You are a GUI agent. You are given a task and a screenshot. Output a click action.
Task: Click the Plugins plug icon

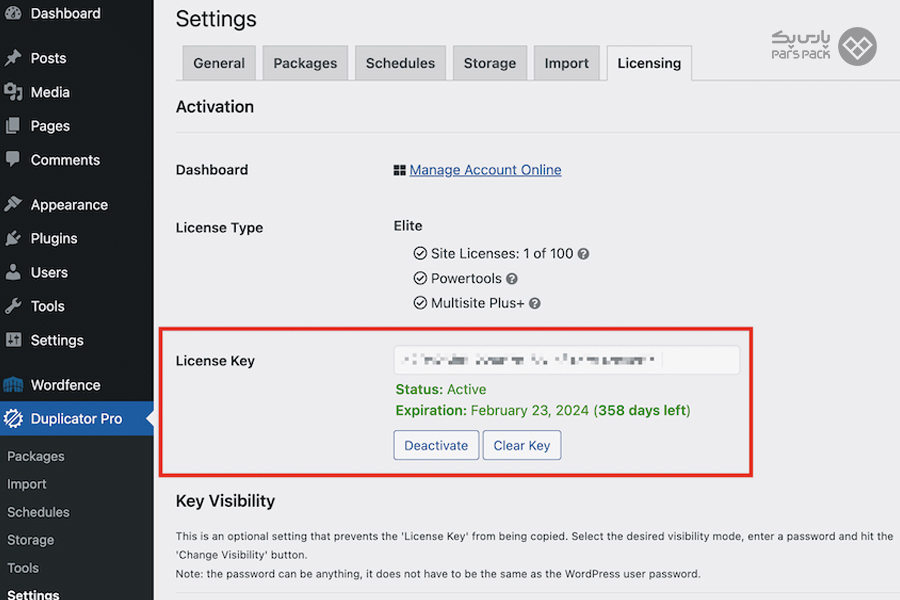click(x=13, y=238)
